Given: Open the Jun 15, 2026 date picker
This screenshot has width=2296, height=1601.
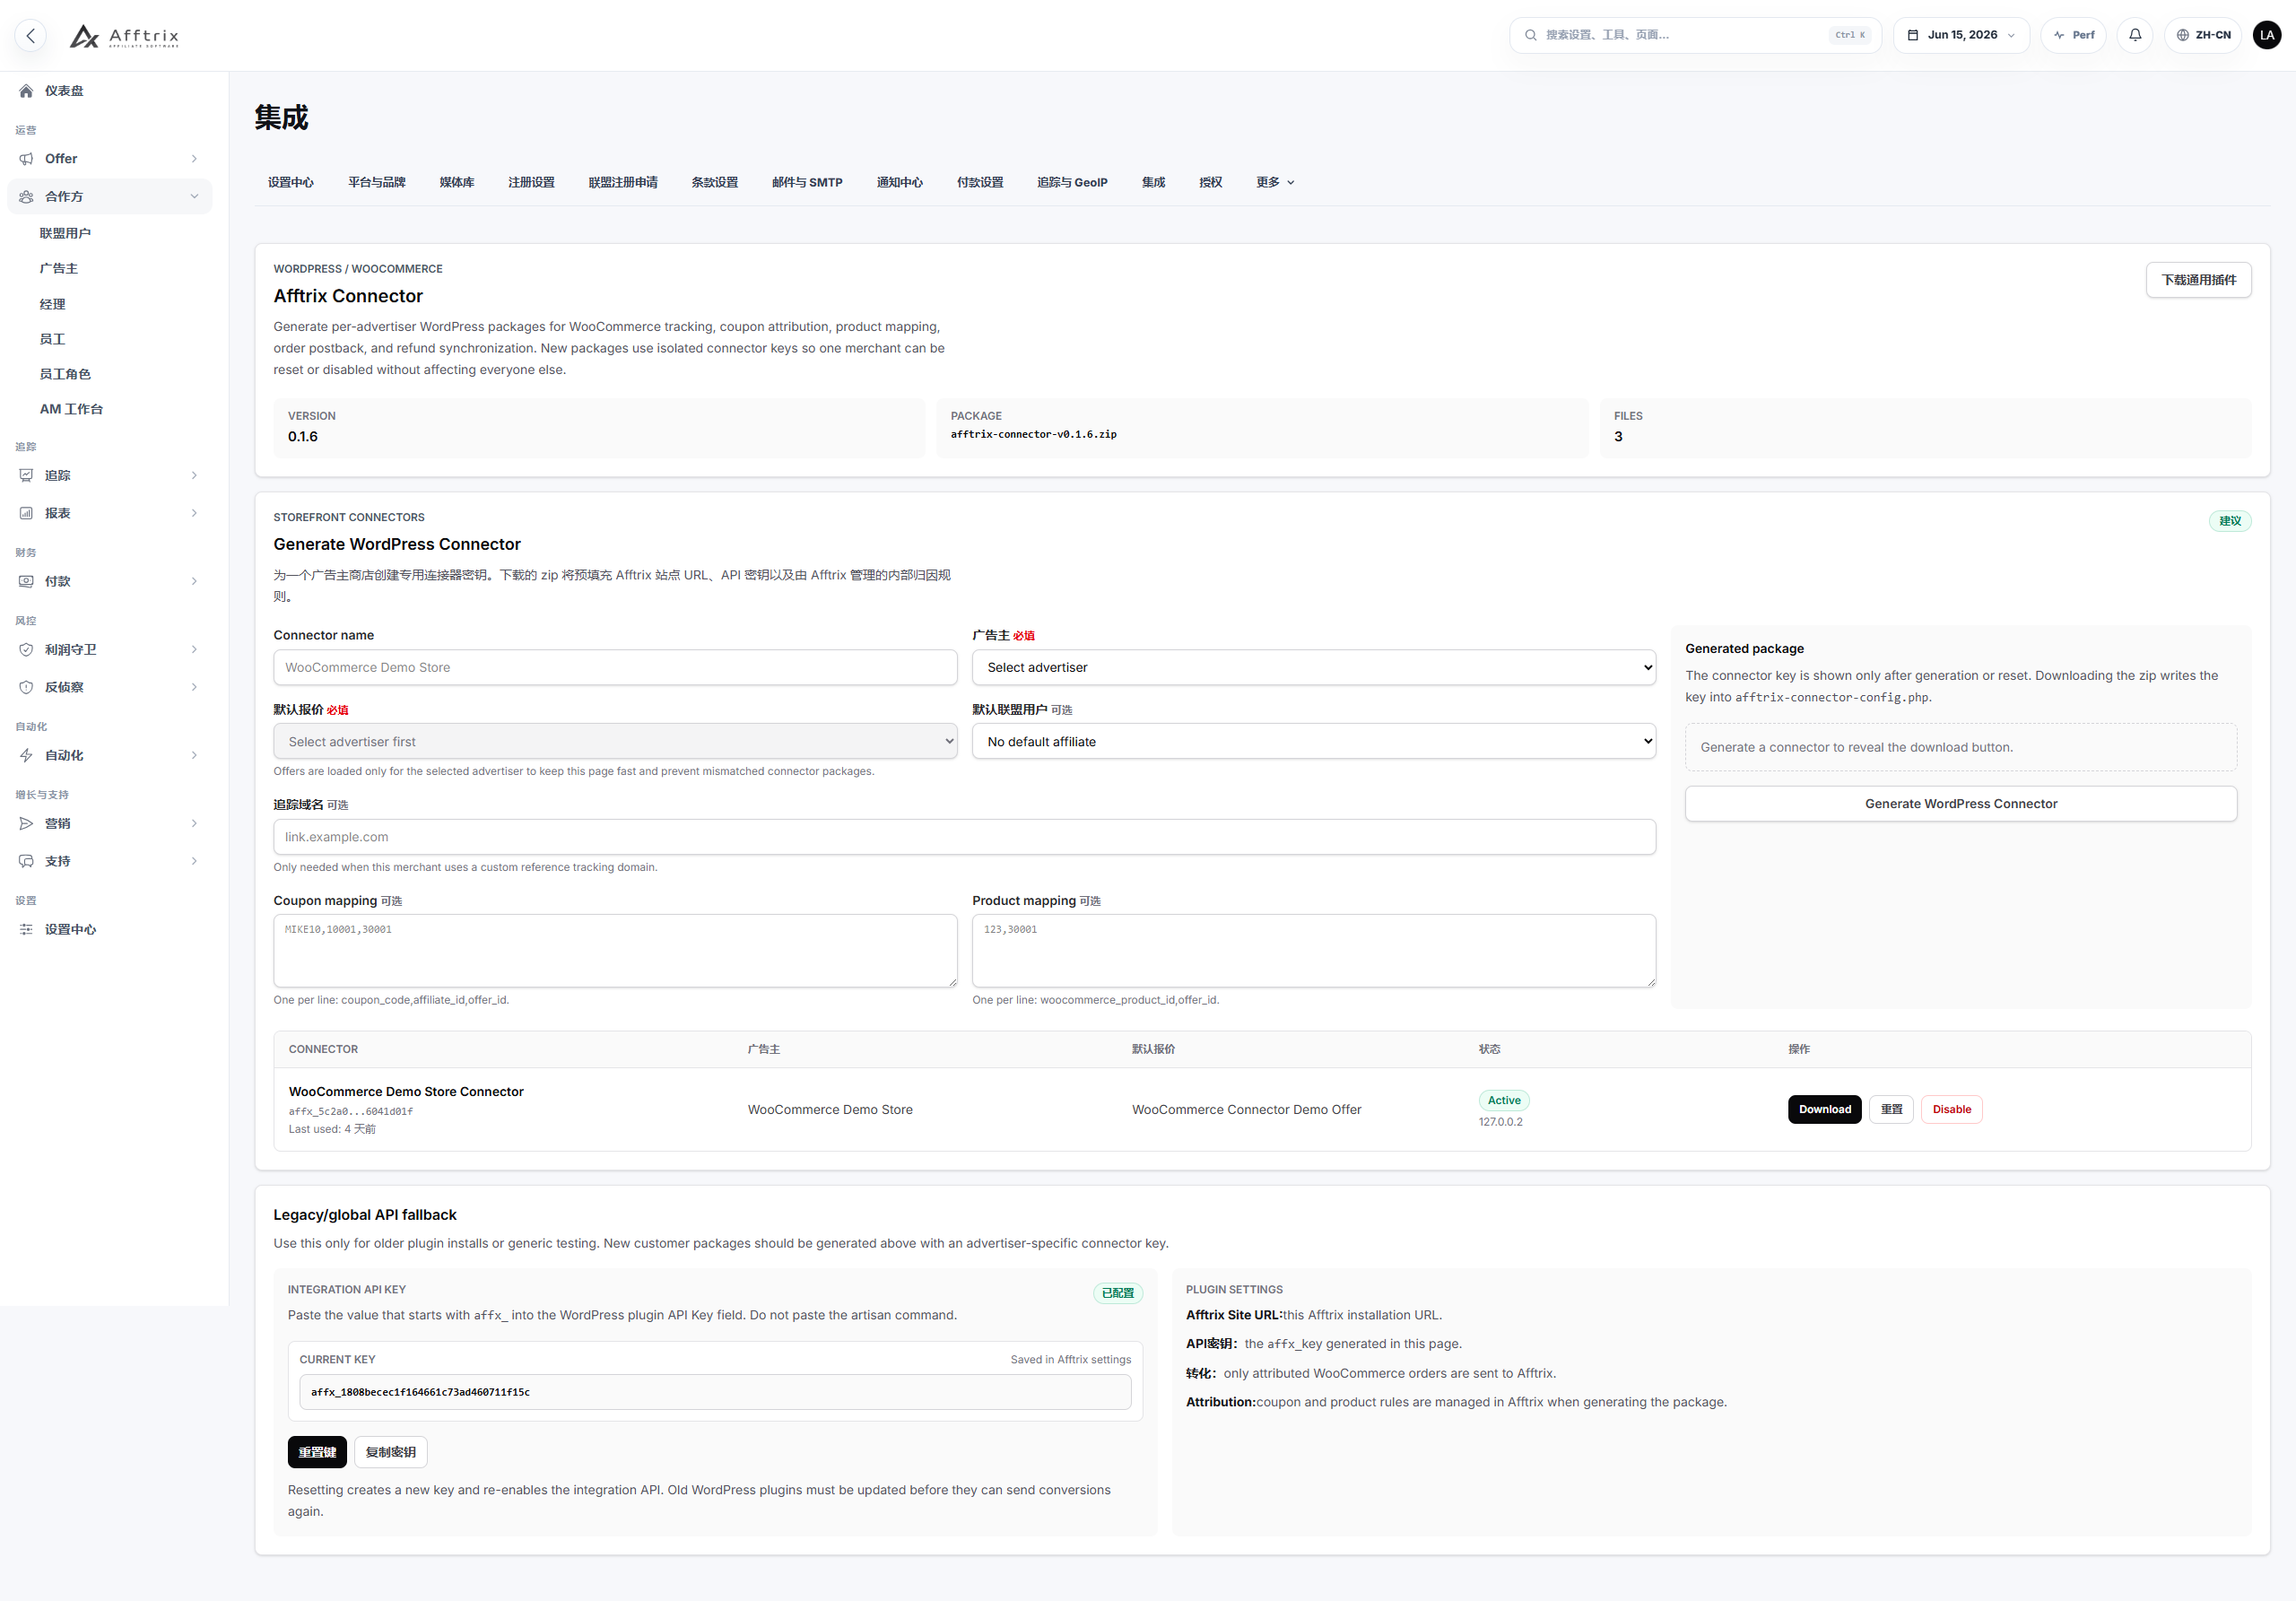Looking at the screenshot, I should pos(1961,35).
